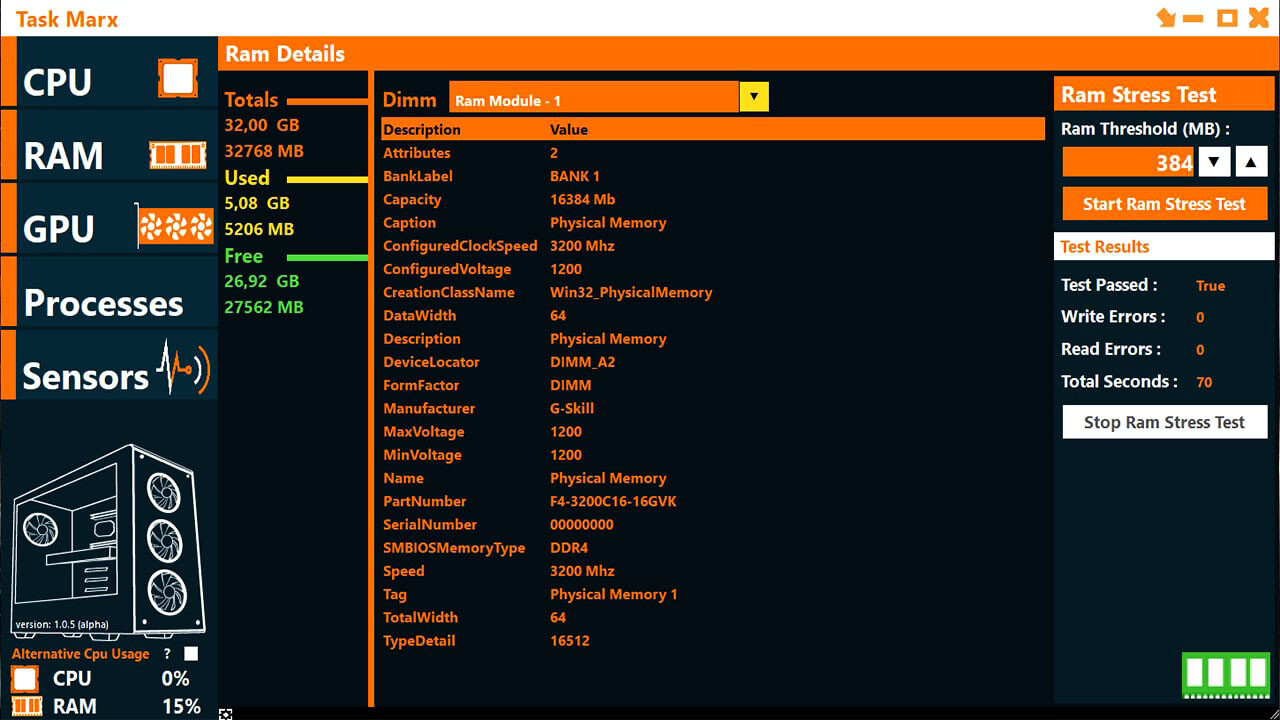Click the orange undo arrow in the title bar
The height and width of the screenshot is (720, 1280).
pos(1166,17)
